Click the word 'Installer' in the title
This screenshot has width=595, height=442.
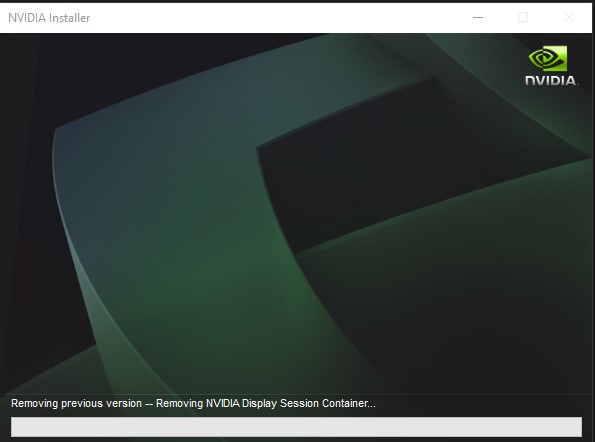[x=70, y=18]
